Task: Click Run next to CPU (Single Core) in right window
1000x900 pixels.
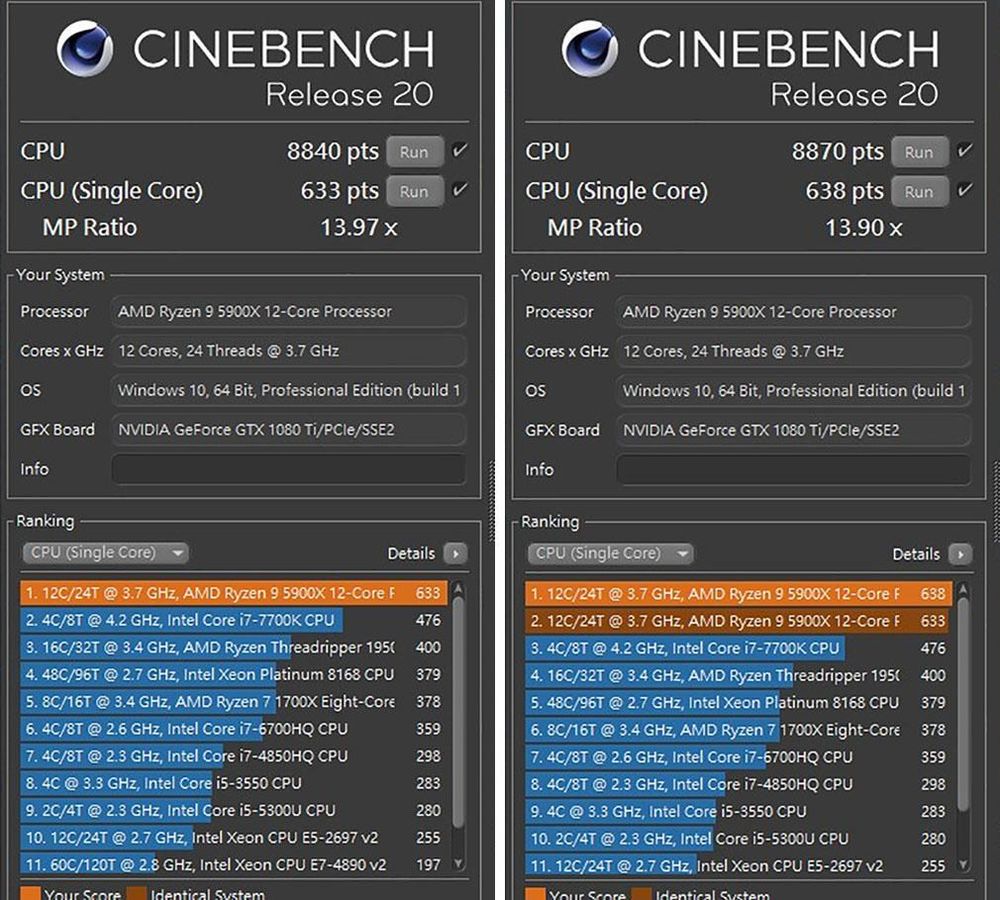Action: click(x=919, y=191)
